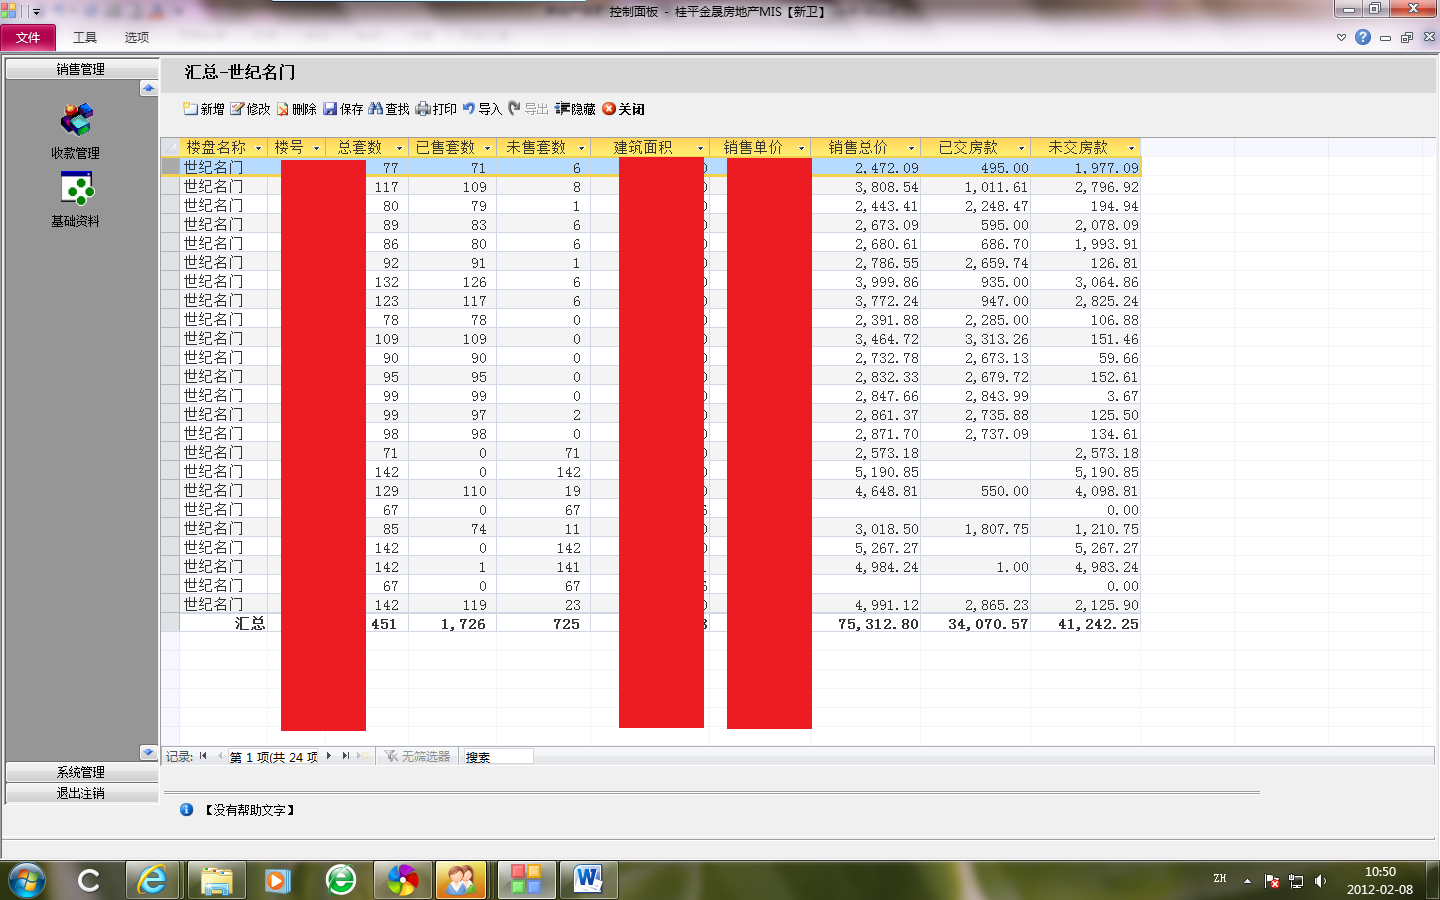
Task: Click the red 关闭 (close) form icon
Action: 609,109
